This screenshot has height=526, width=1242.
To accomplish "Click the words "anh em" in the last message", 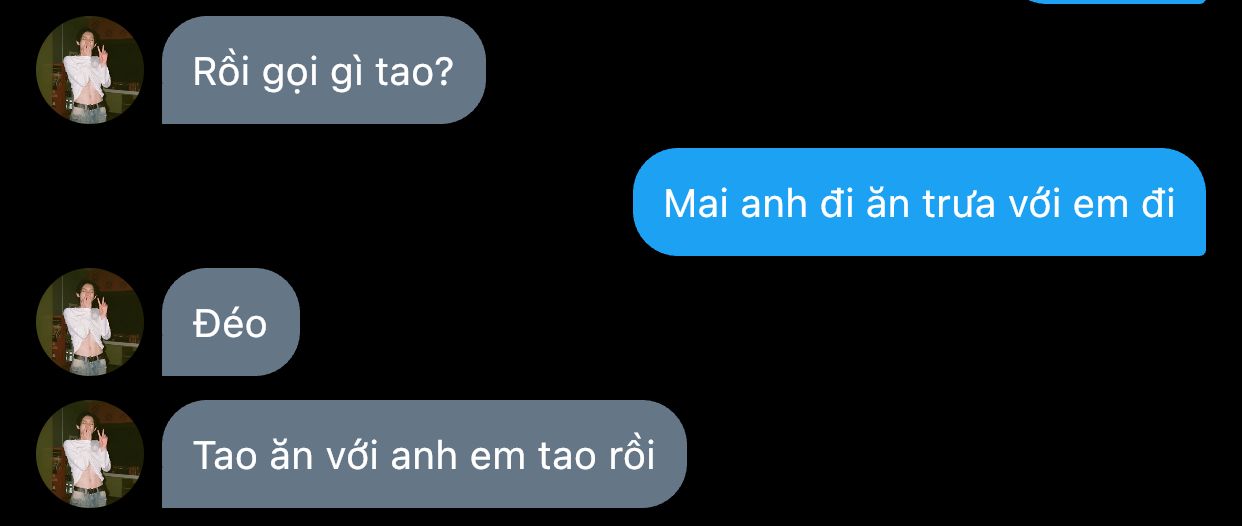I will [x=443, y=456].
